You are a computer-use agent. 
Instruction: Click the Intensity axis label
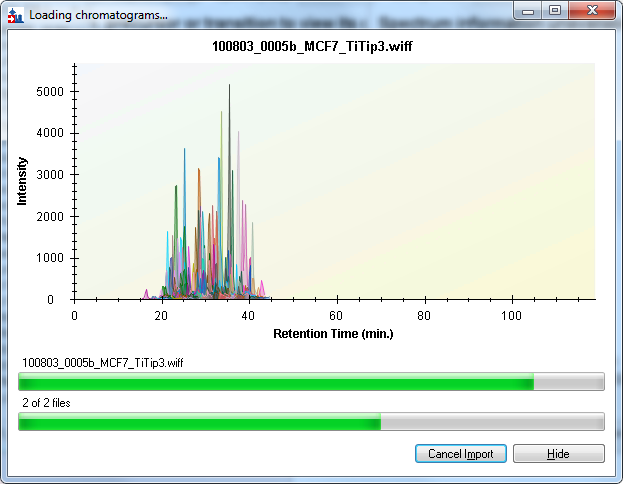22,181
